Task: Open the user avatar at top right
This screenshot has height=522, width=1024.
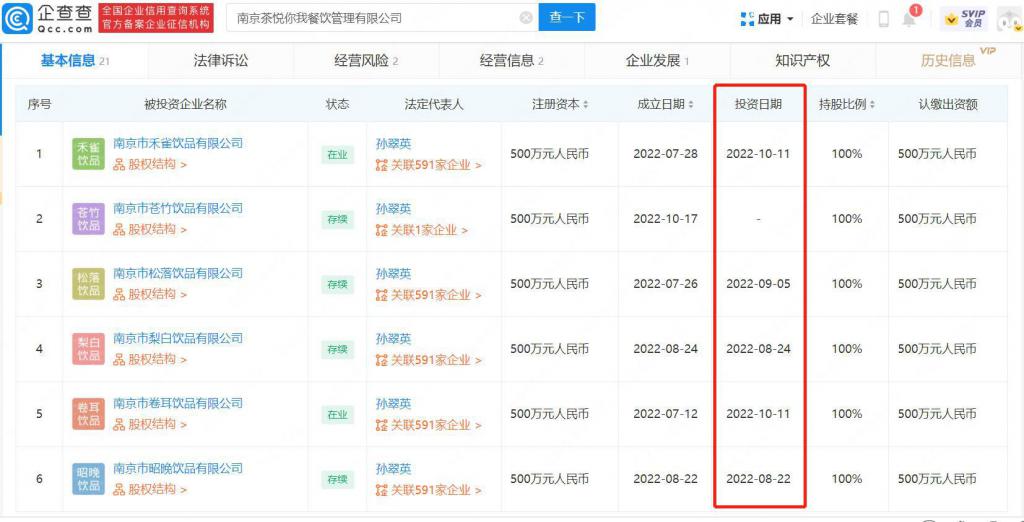Action: [x=1008, y=19]
